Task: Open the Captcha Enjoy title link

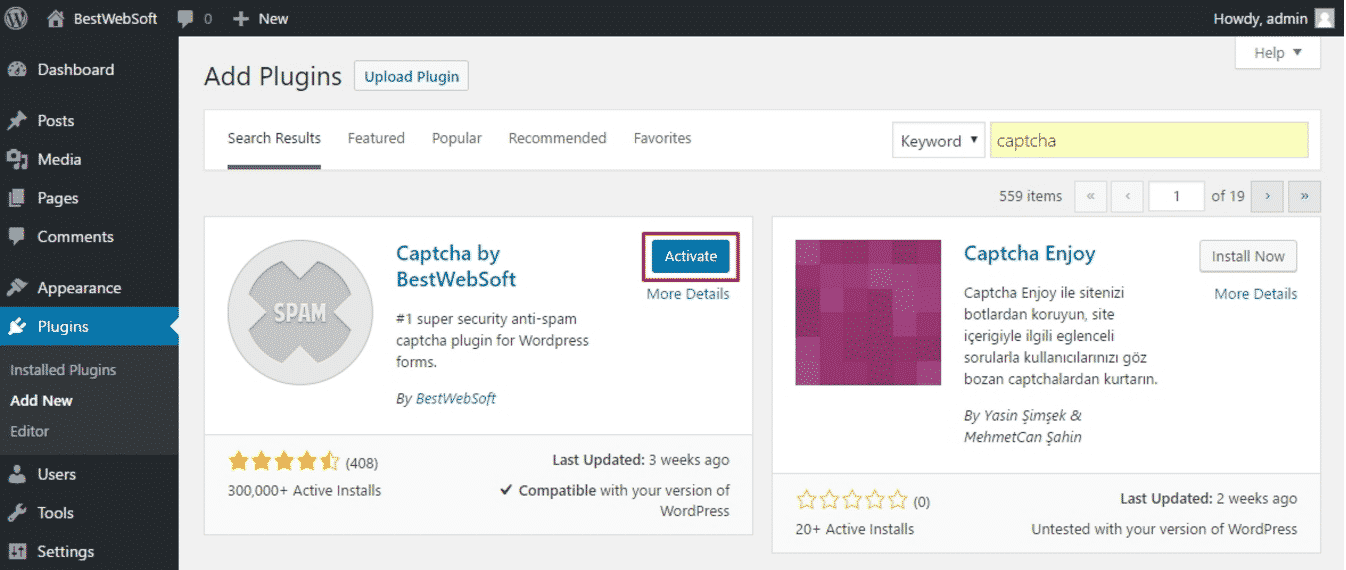Action: (1029, 254)
